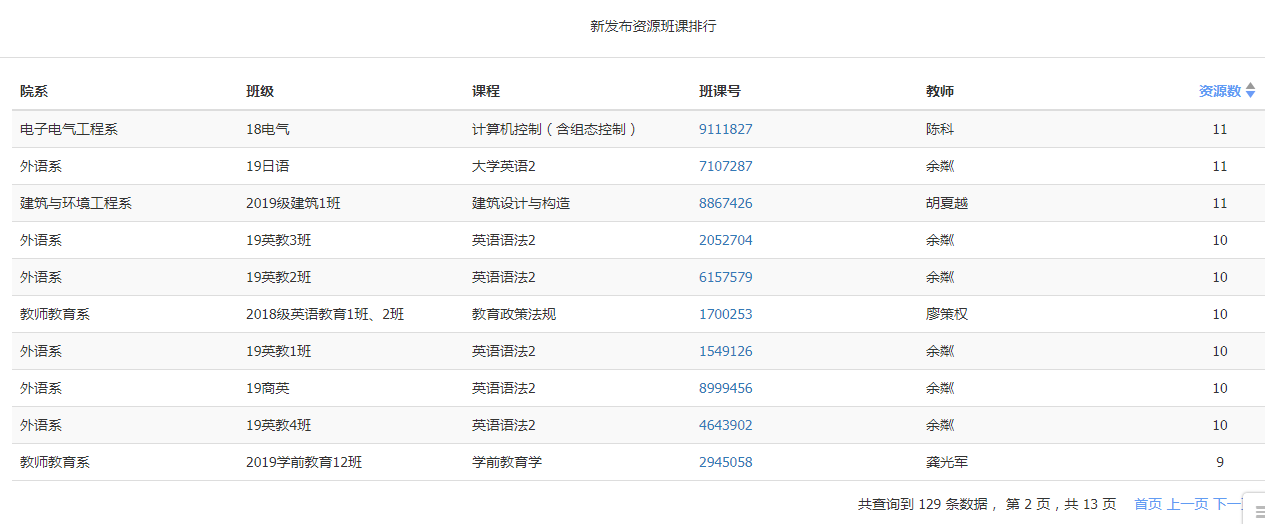Select the 2019学前教育12班 row cell
This screenshot has width=1265, height=524.
(x=304, y=462)
